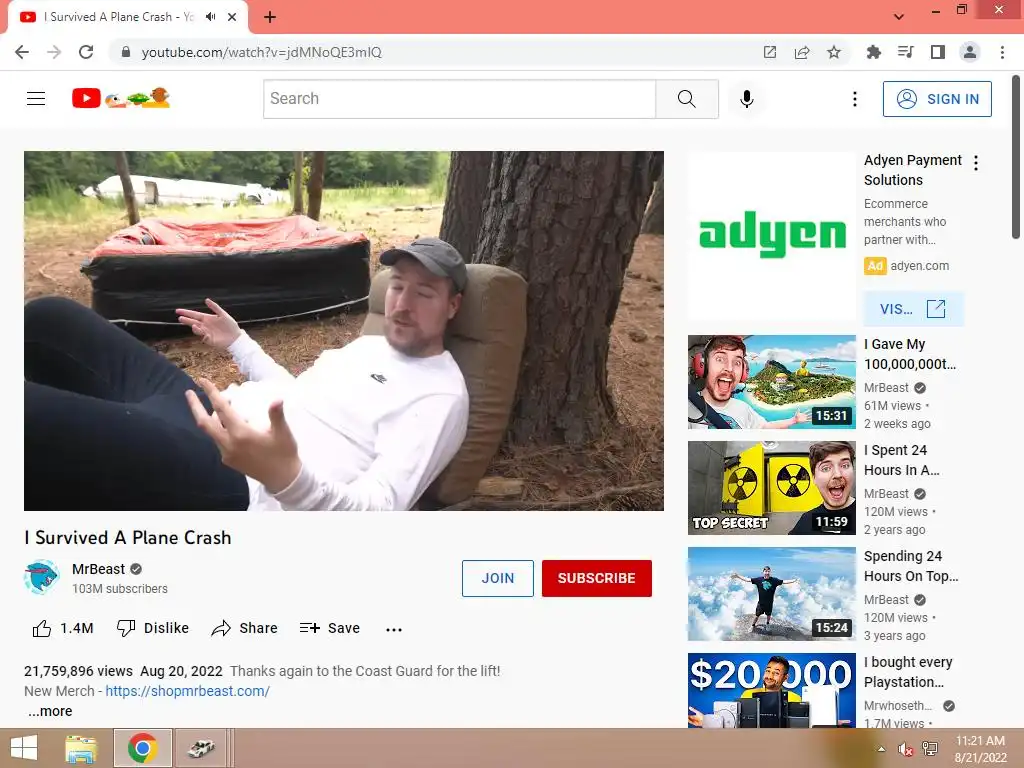Click the JOIN membership button
The height and width of the screenshot is (768, 1024).
[498, 578]
